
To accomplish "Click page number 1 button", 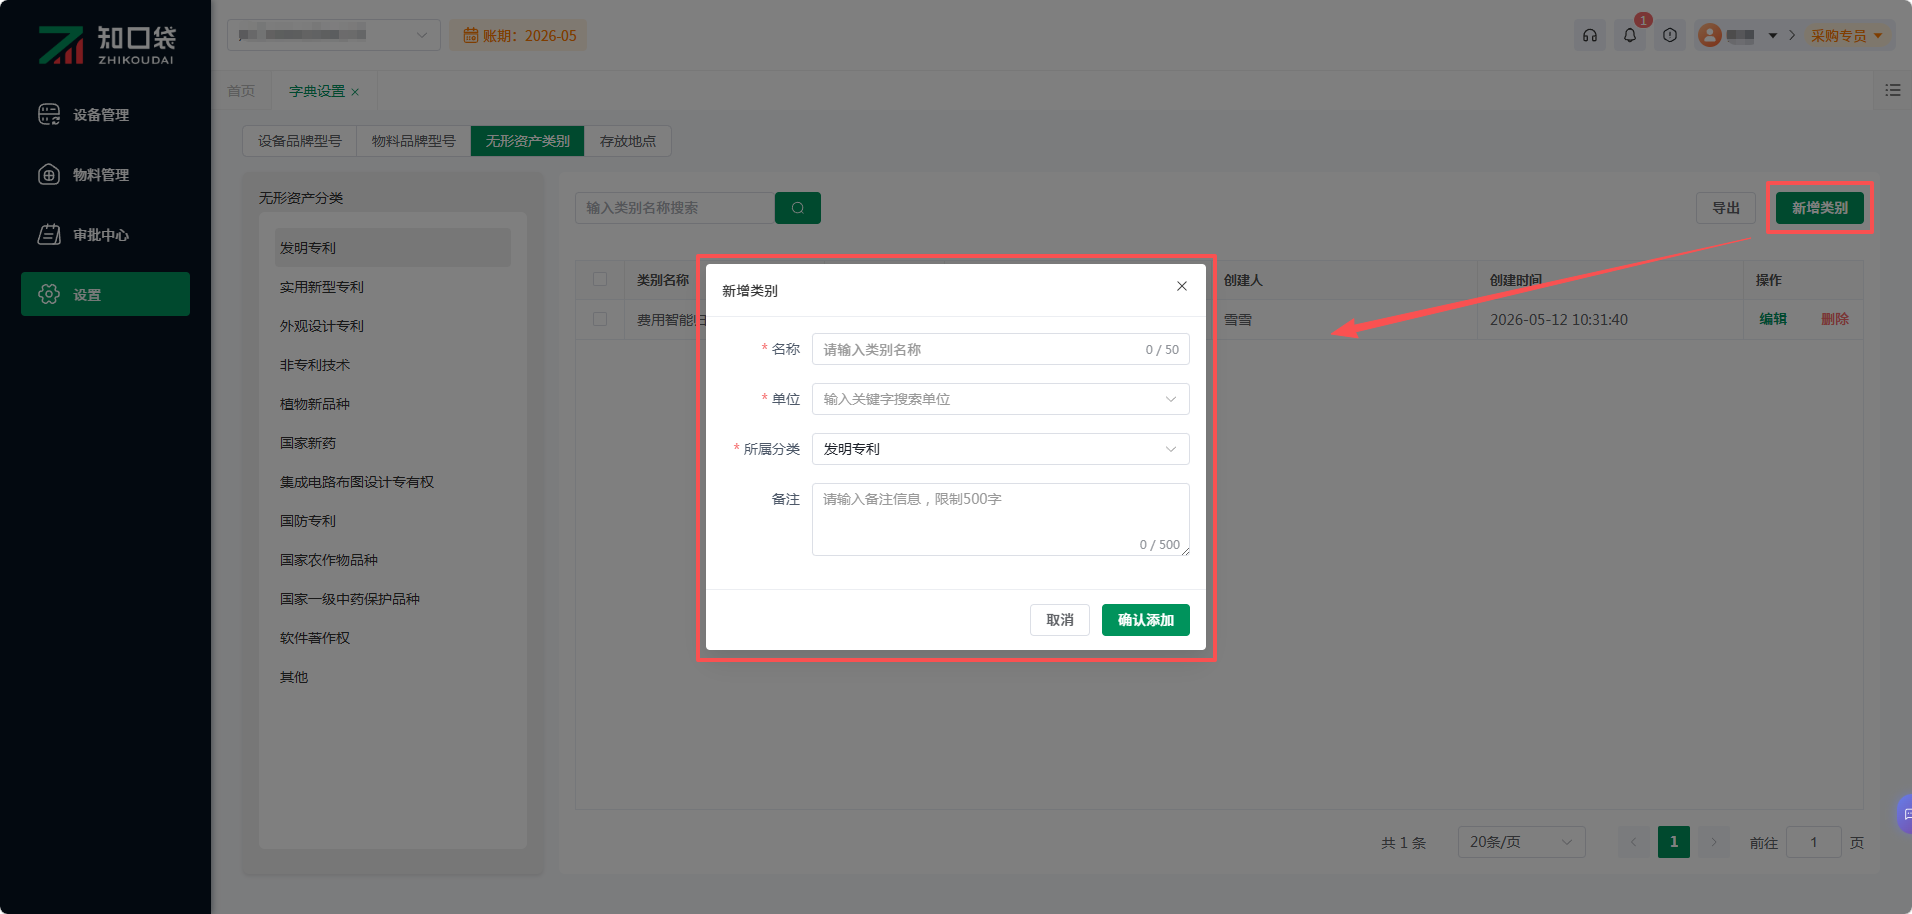I will pyautogui.click(x=1673, y=842).
